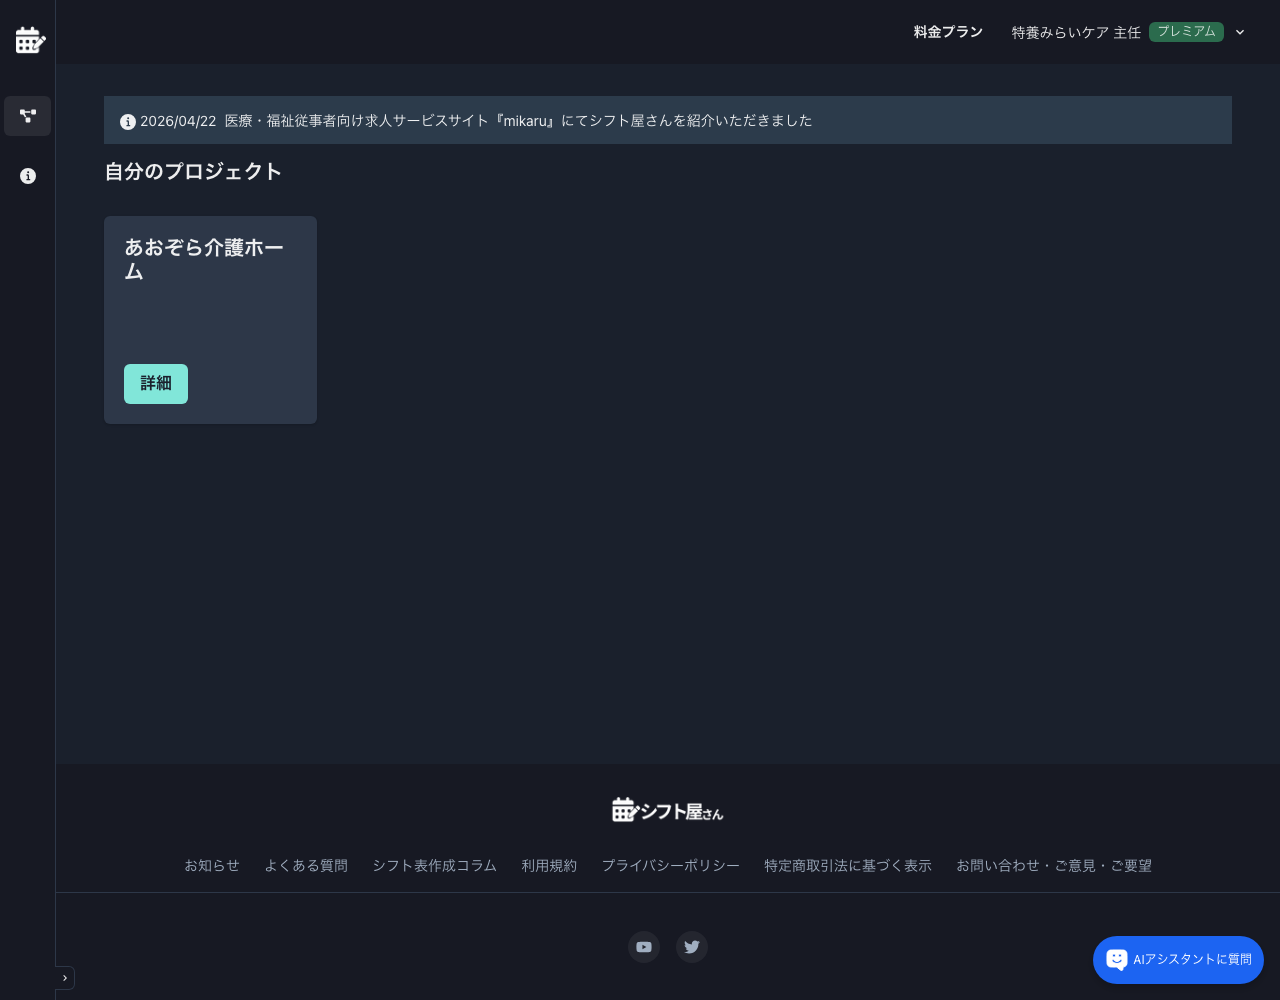Open the account dropdown chevron
This screenshot has height=1000, width=1280.
click(1240, 32)
